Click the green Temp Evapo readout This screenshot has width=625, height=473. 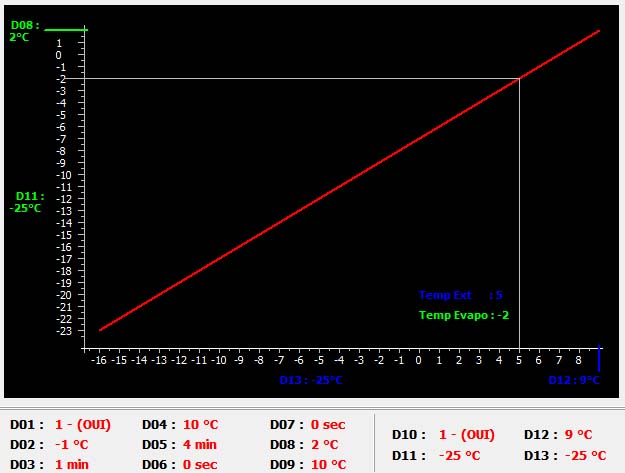pos(464,315)
